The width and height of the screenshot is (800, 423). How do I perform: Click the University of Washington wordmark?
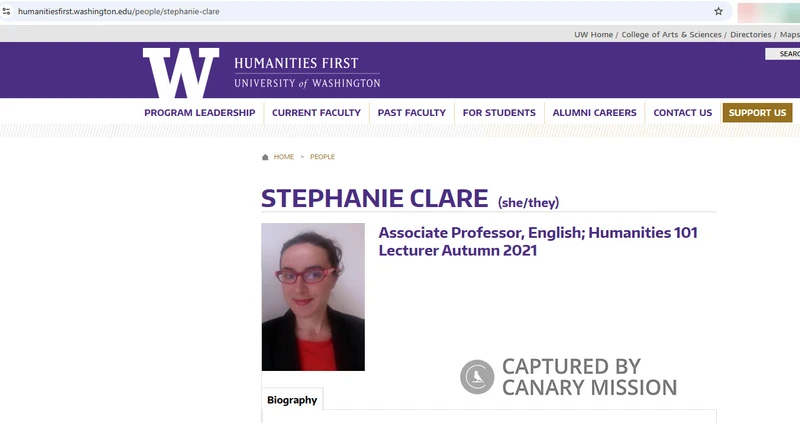click(307, 83)
